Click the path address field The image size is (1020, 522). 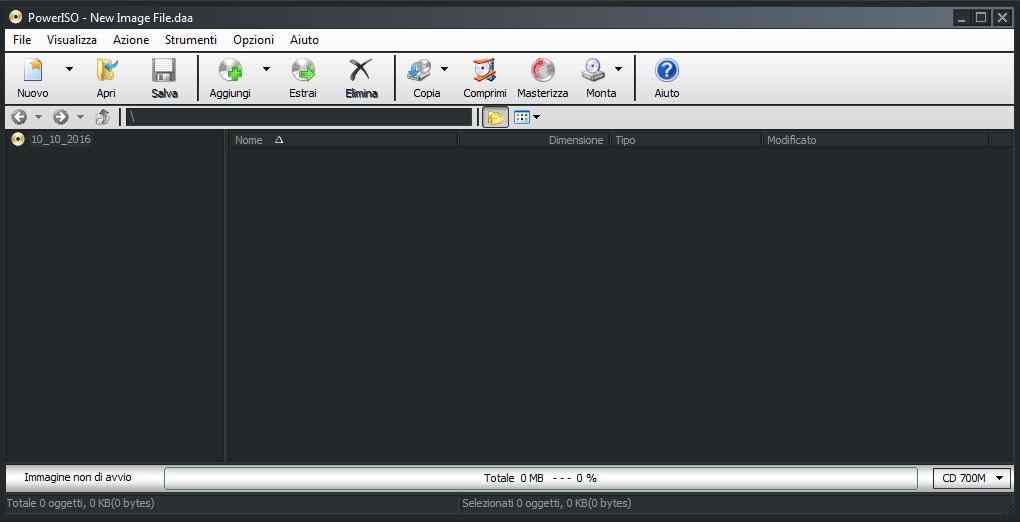299,117
